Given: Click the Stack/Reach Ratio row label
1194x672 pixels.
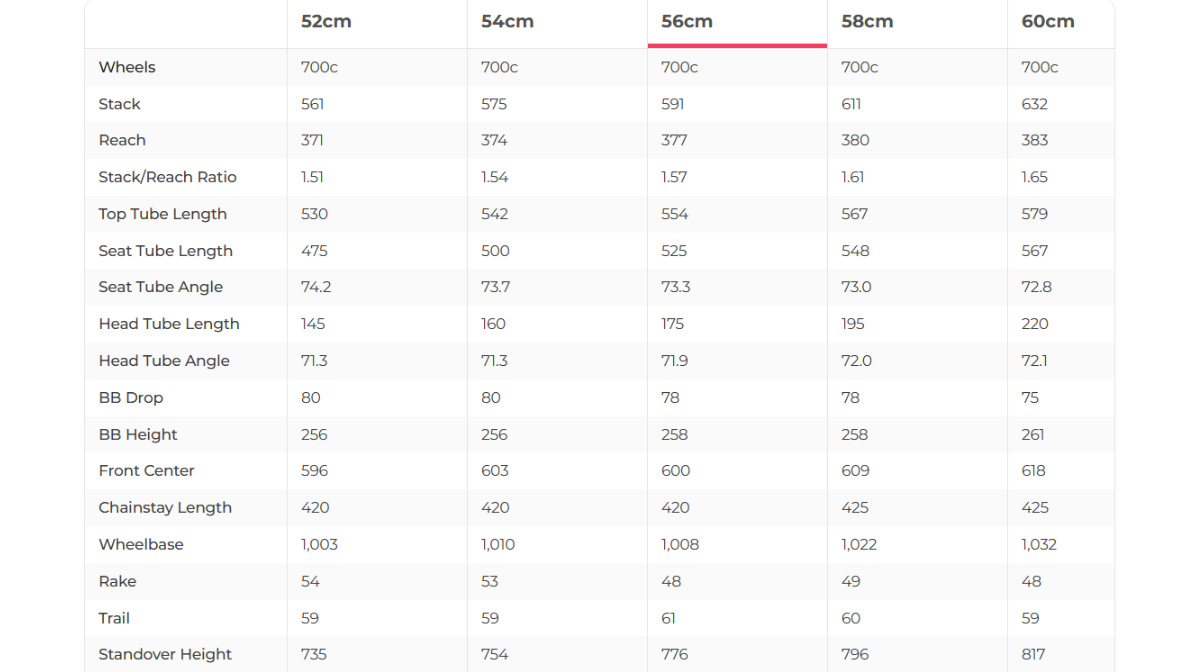Looking at the screenshot, I should click(167, 177).
